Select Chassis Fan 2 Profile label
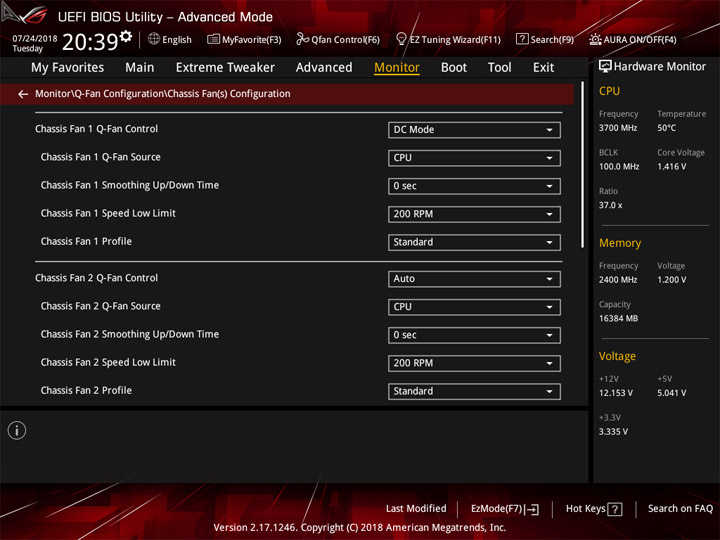This screenshot has width=720, height=540. coord(86,391)
